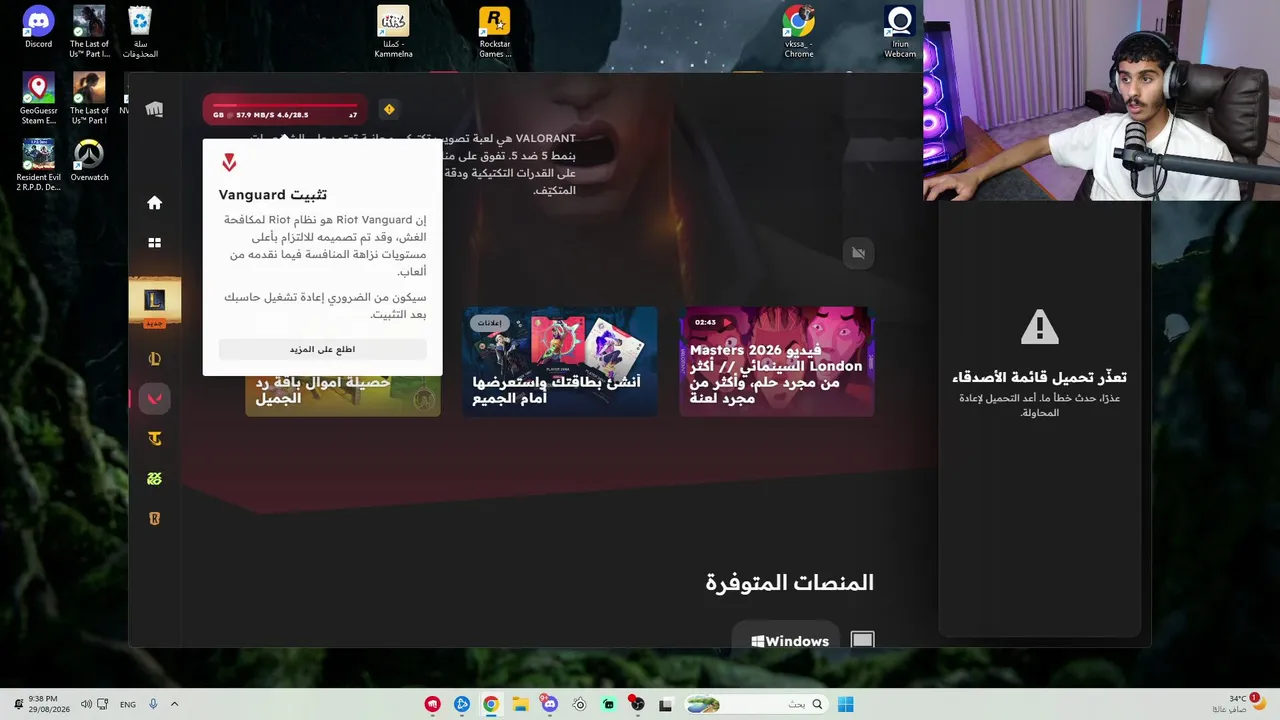
Task: Open the Windows Start menu
Action: click(846, 705)
